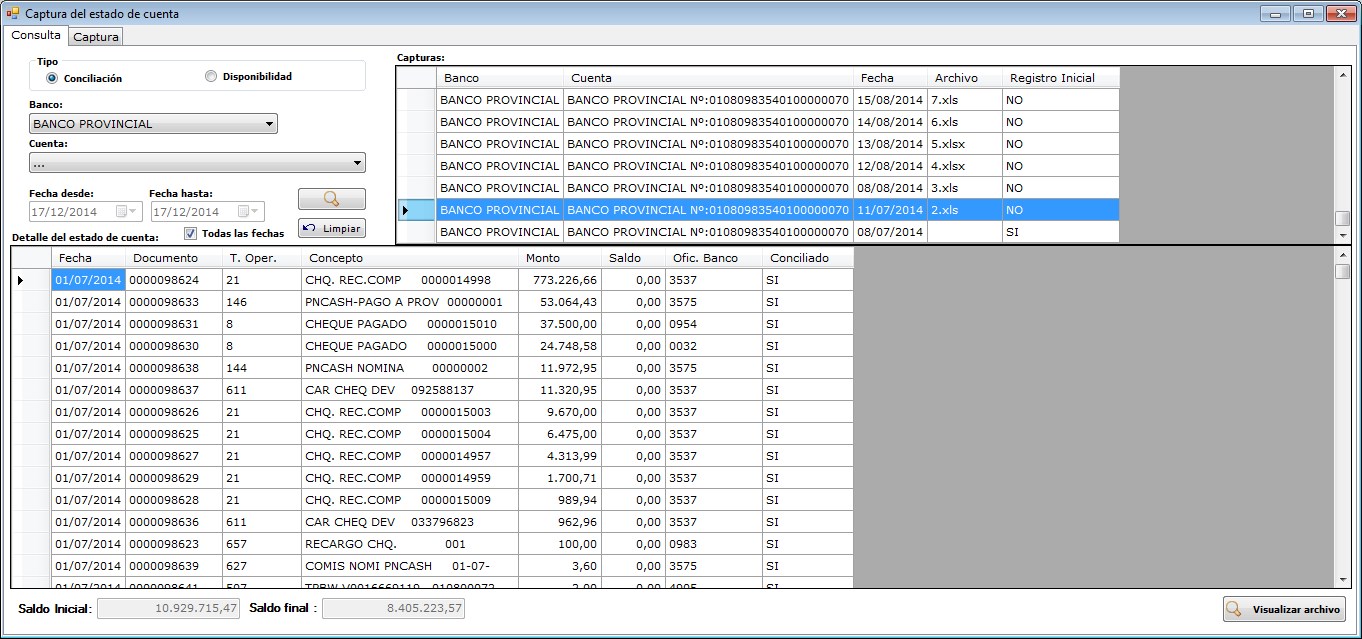Click the Visualizar archivo button

[1284, 609]
